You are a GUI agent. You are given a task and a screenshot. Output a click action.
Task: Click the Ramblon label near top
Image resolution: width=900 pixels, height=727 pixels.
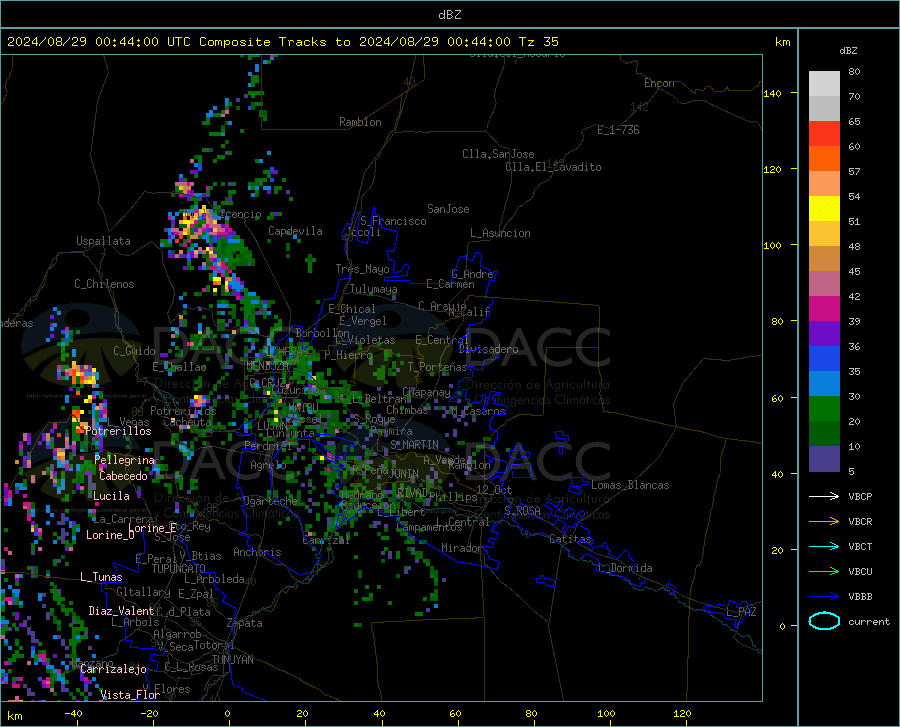click(x=360, y=122)
